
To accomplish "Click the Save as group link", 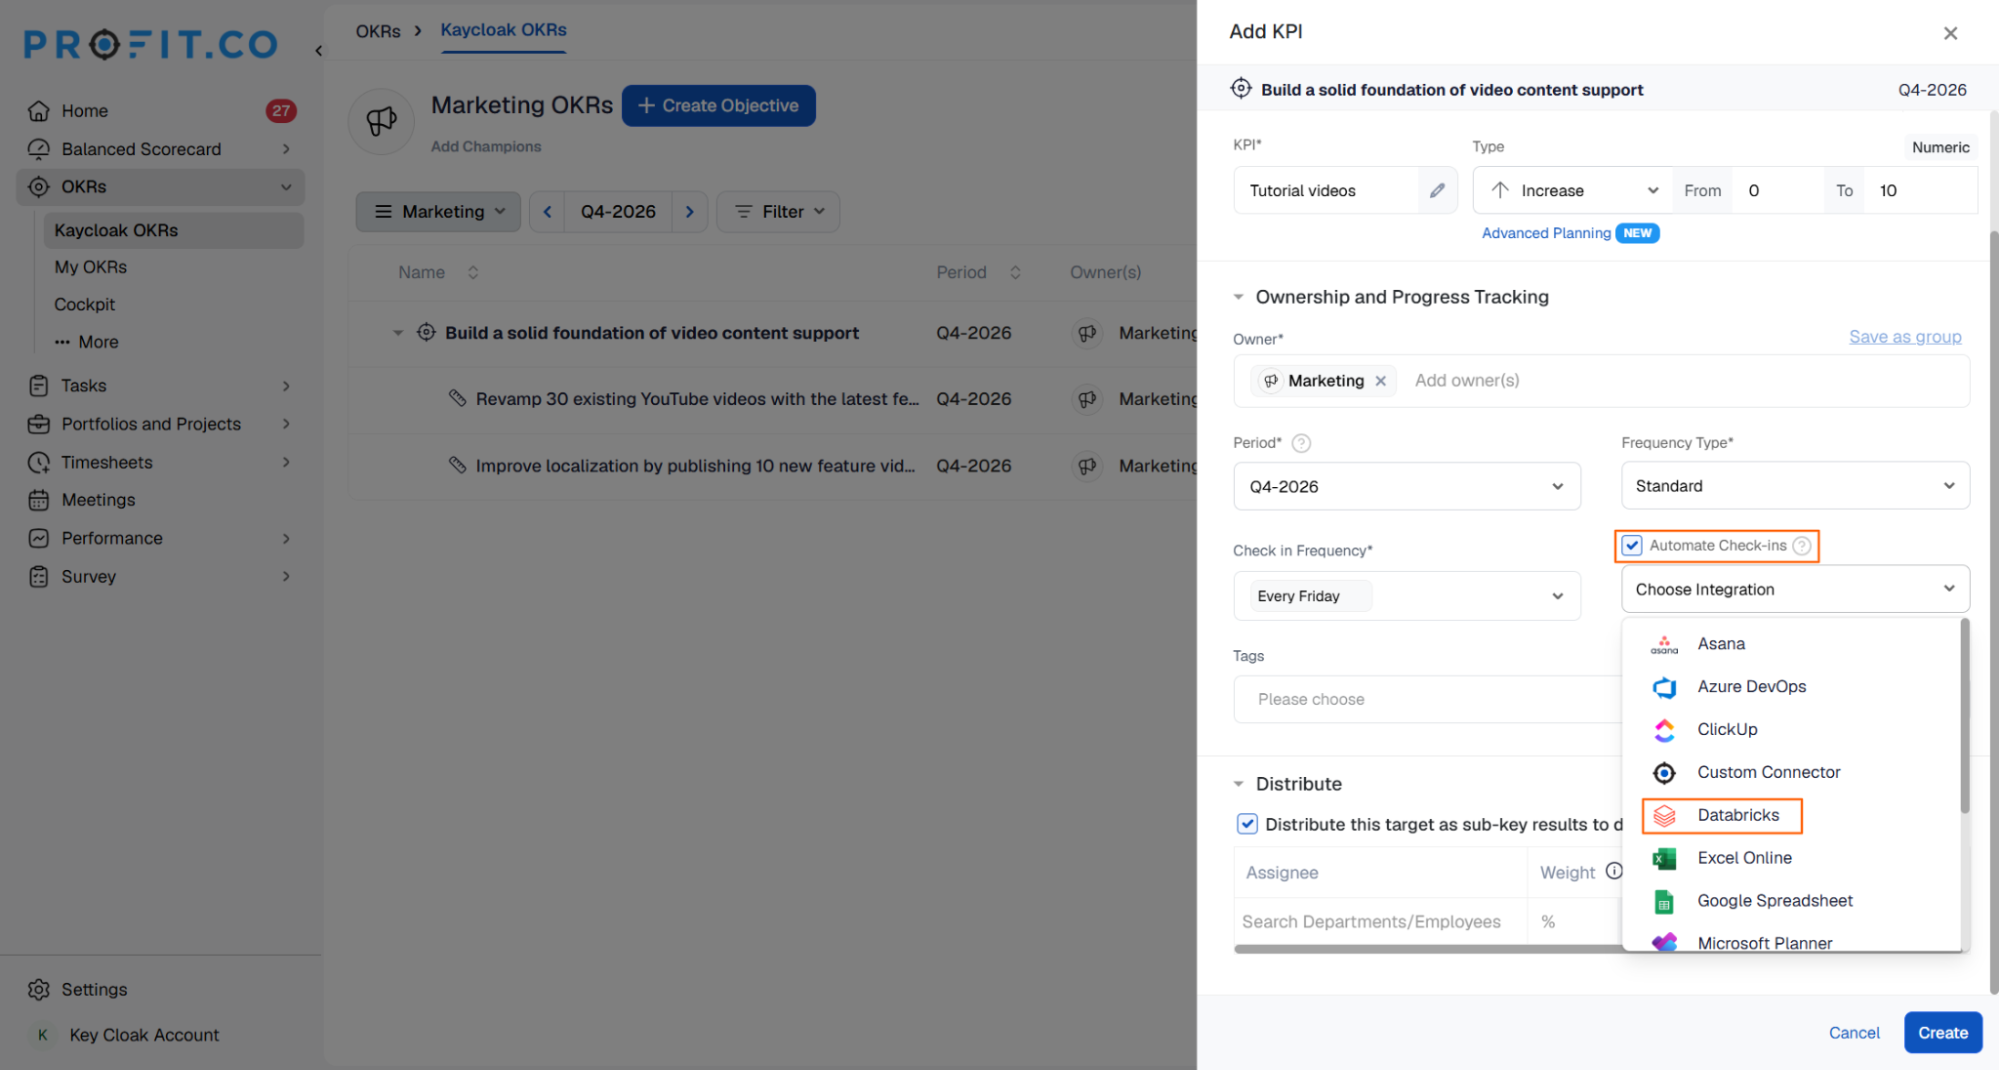I will coord(1904,337).
